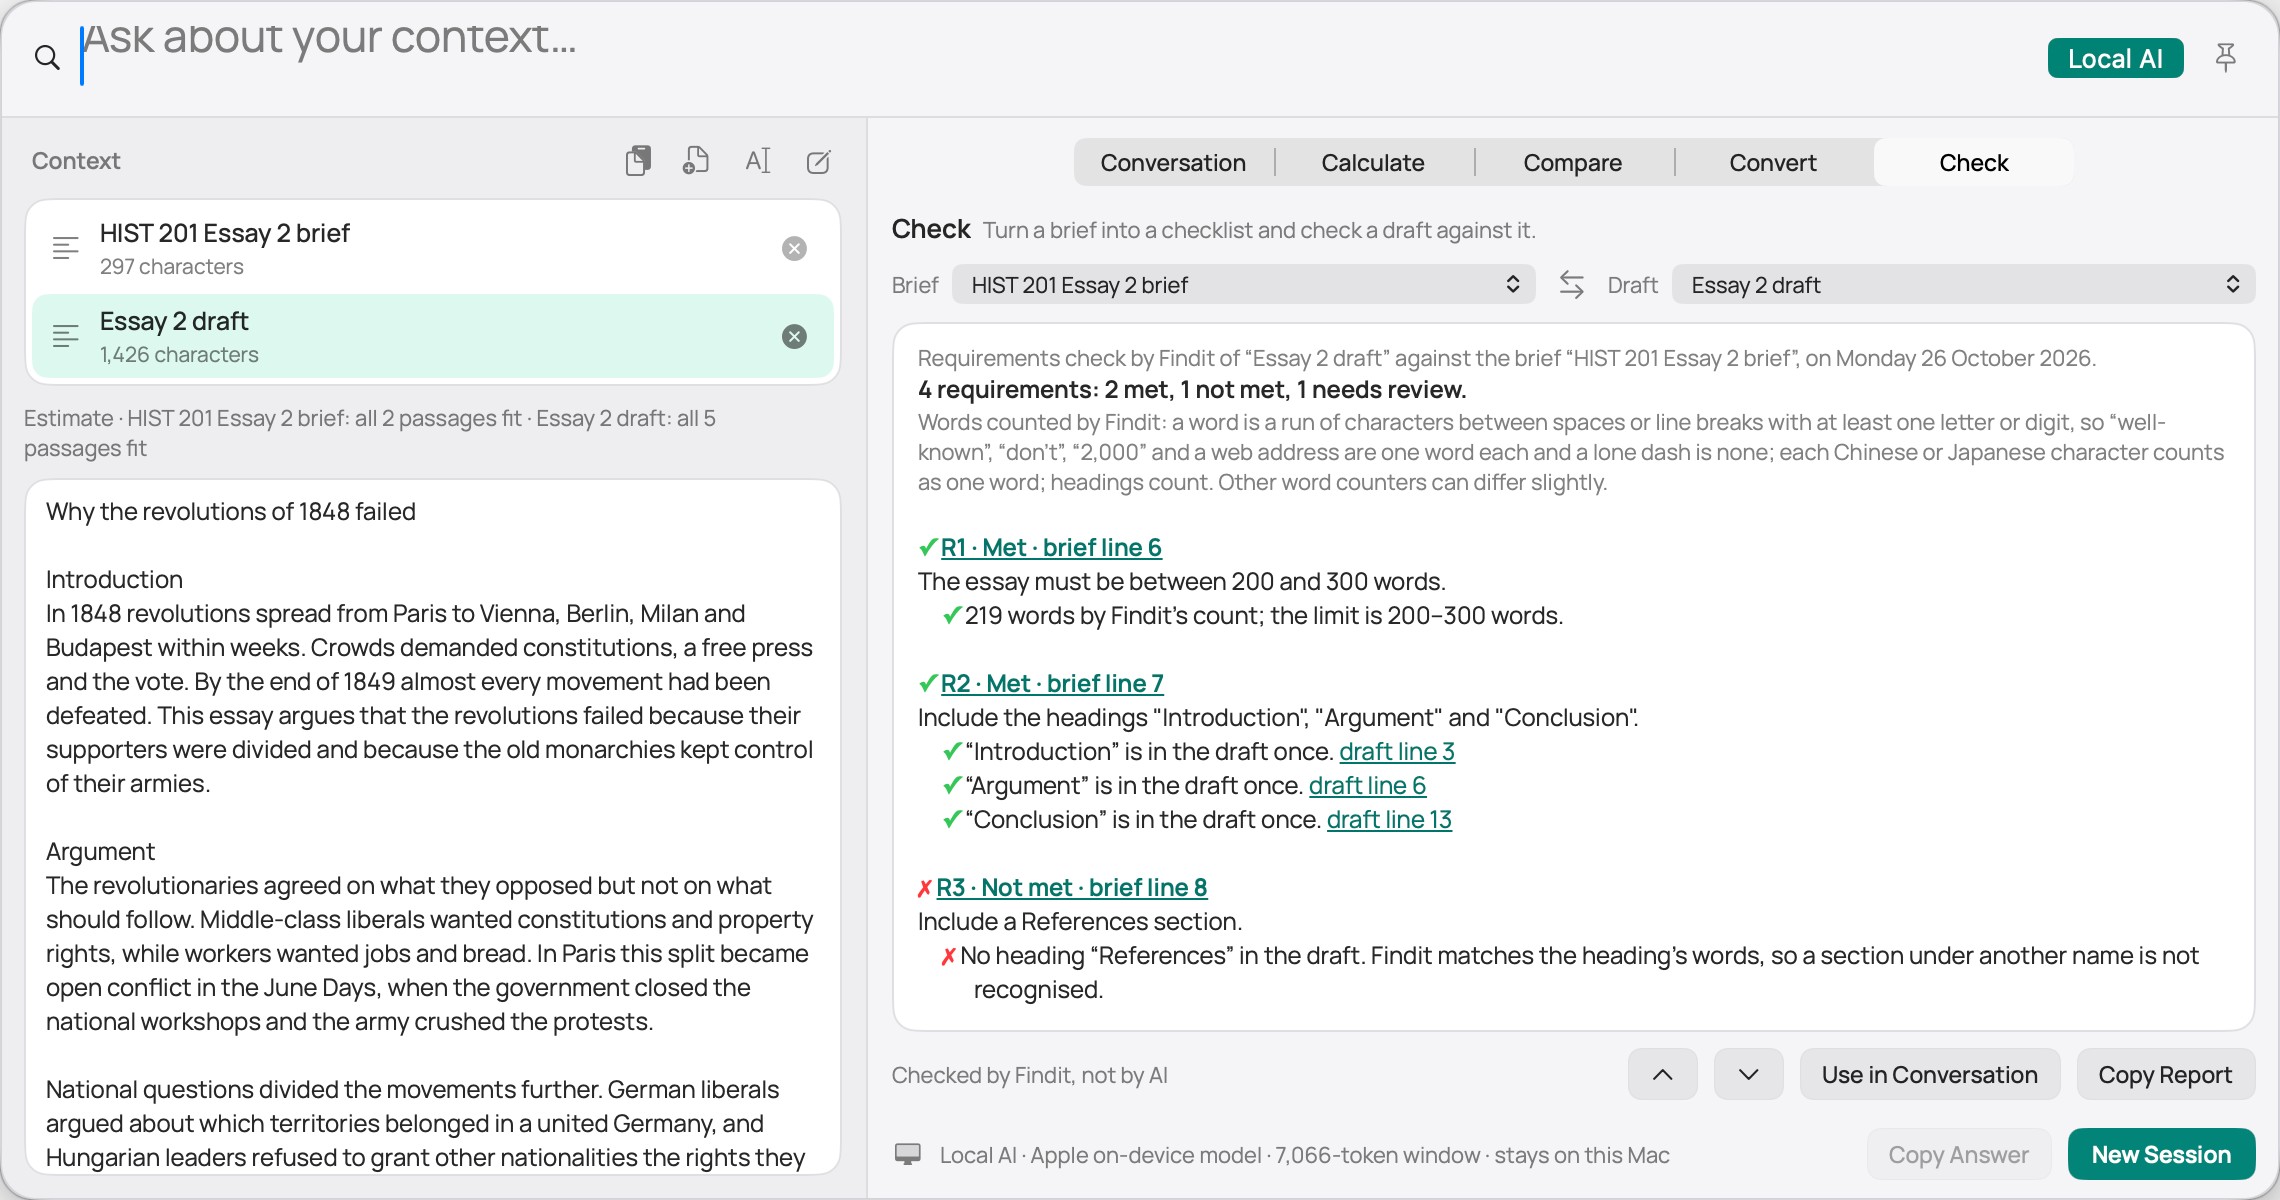This screenshot has height=1200, width=2280.
Task: Click the magnifying glass search icon
Action: click(x=47, y=58)
